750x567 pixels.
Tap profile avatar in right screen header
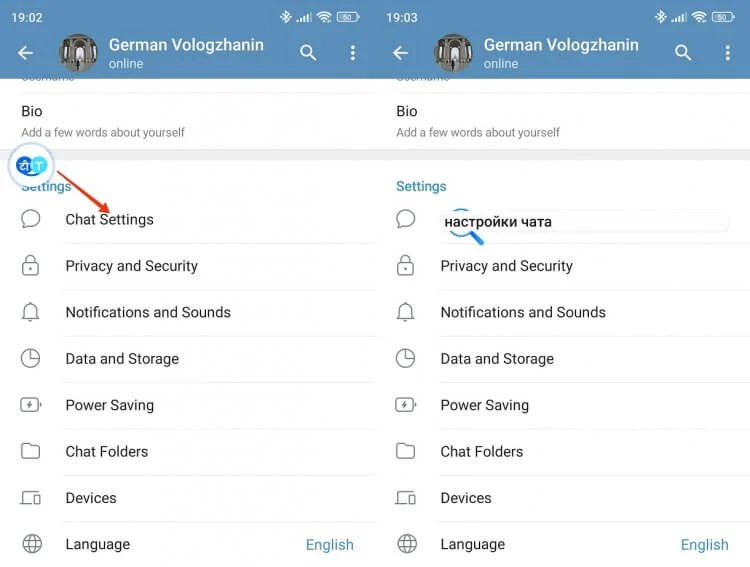point(453,53)
